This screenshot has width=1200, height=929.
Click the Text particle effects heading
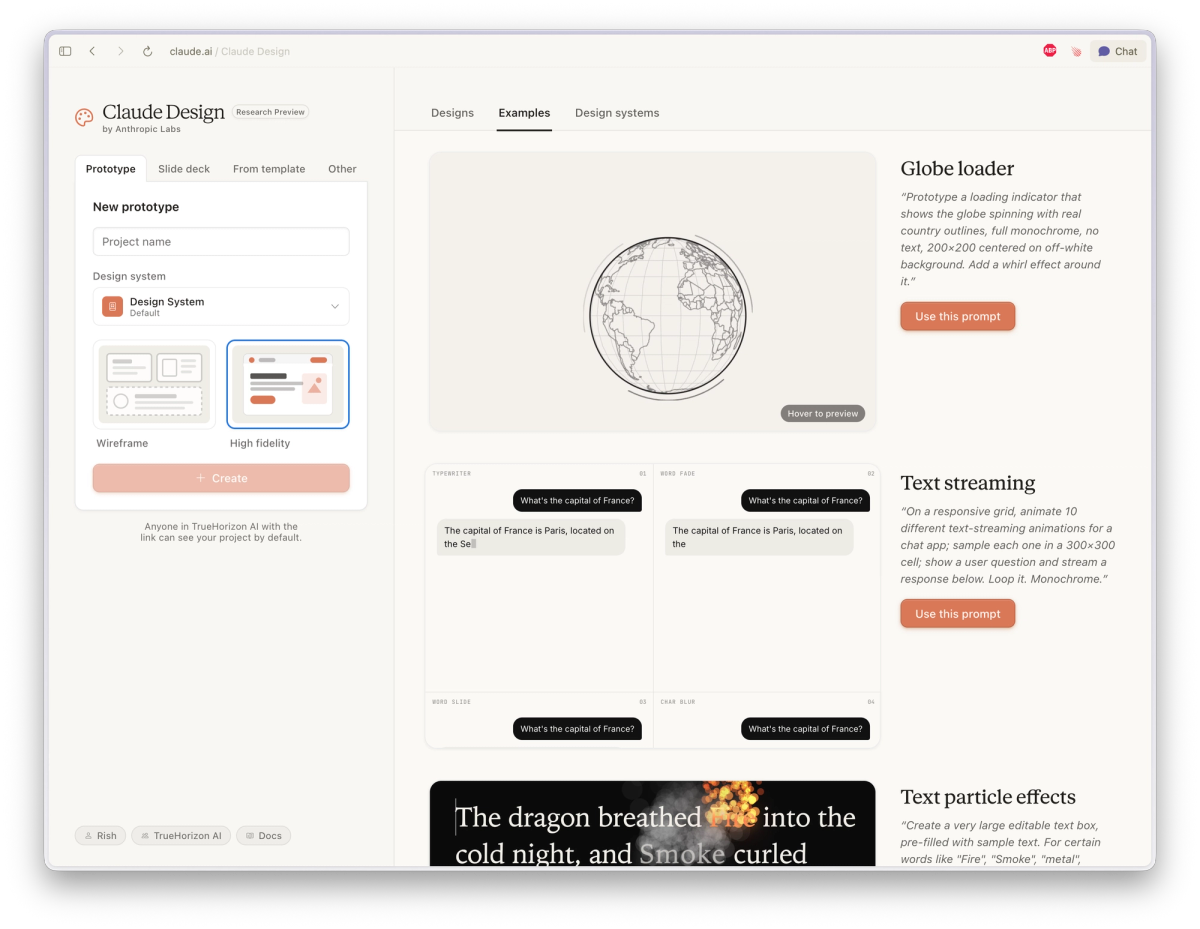[x=988, y=797]
